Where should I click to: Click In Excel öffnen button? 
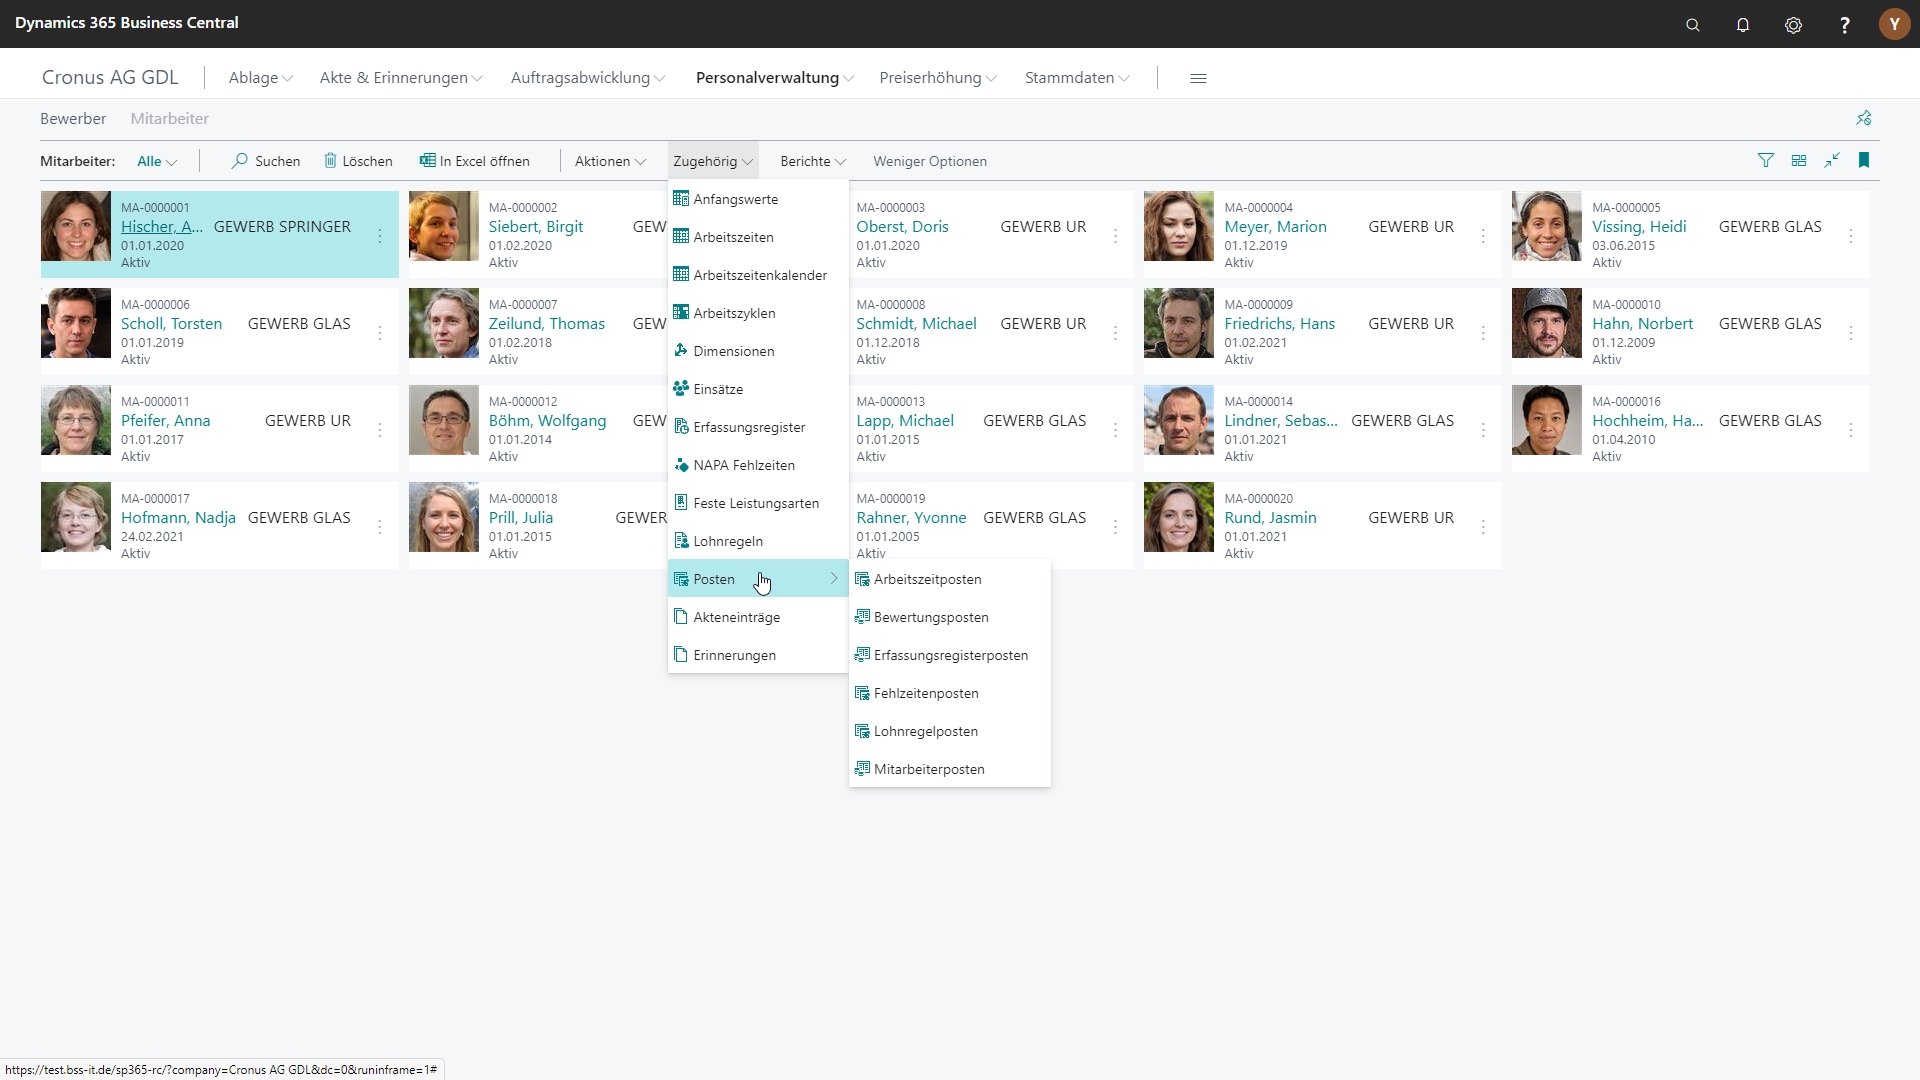[x=475, y=162]
